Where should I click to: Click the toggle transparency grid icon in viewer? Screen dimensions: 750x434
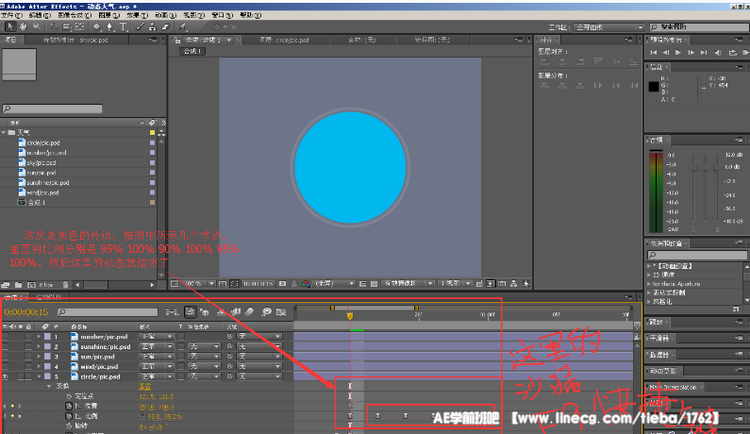374,284
